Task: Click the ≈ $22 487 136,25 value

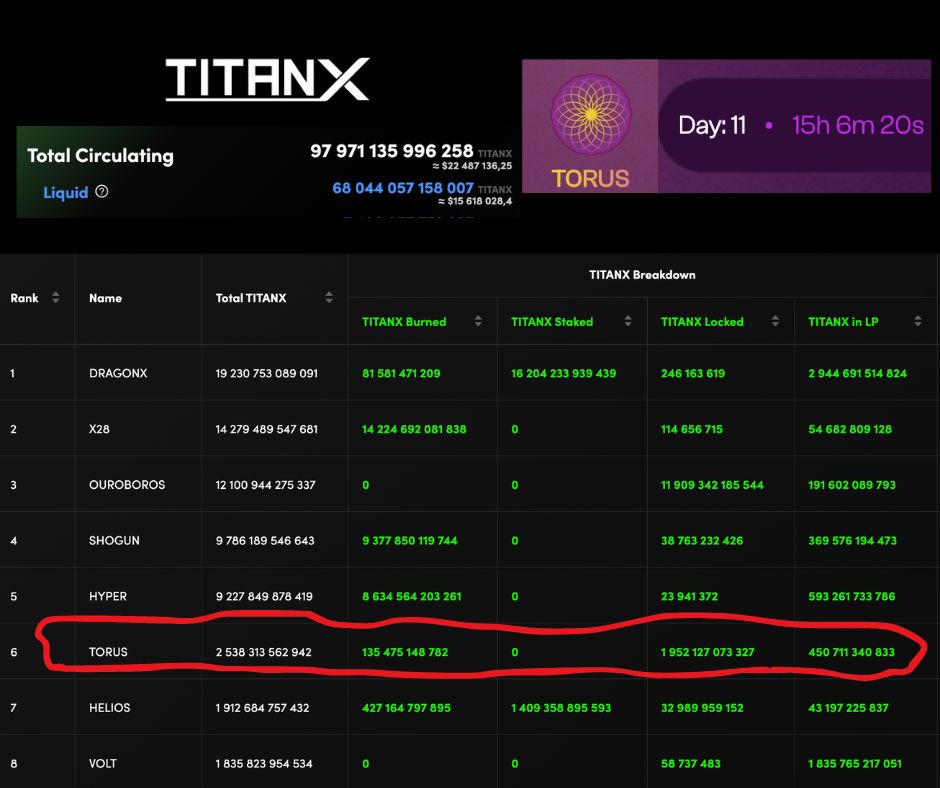Action: (x=472, y=166)
